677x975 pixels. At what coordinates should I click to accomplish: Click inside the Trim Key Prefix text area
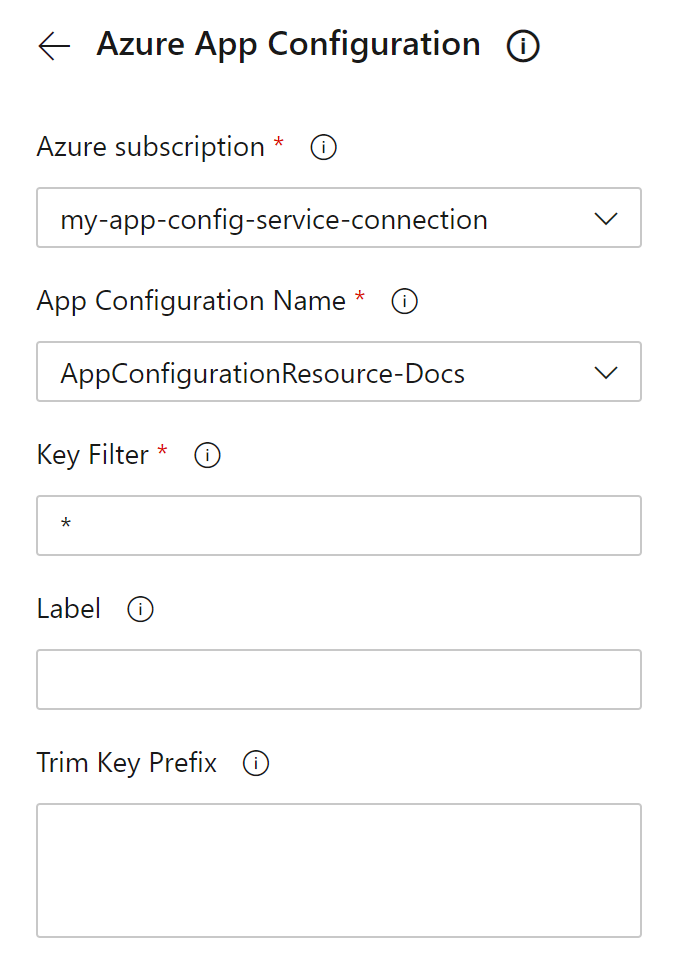pos(338,870)
